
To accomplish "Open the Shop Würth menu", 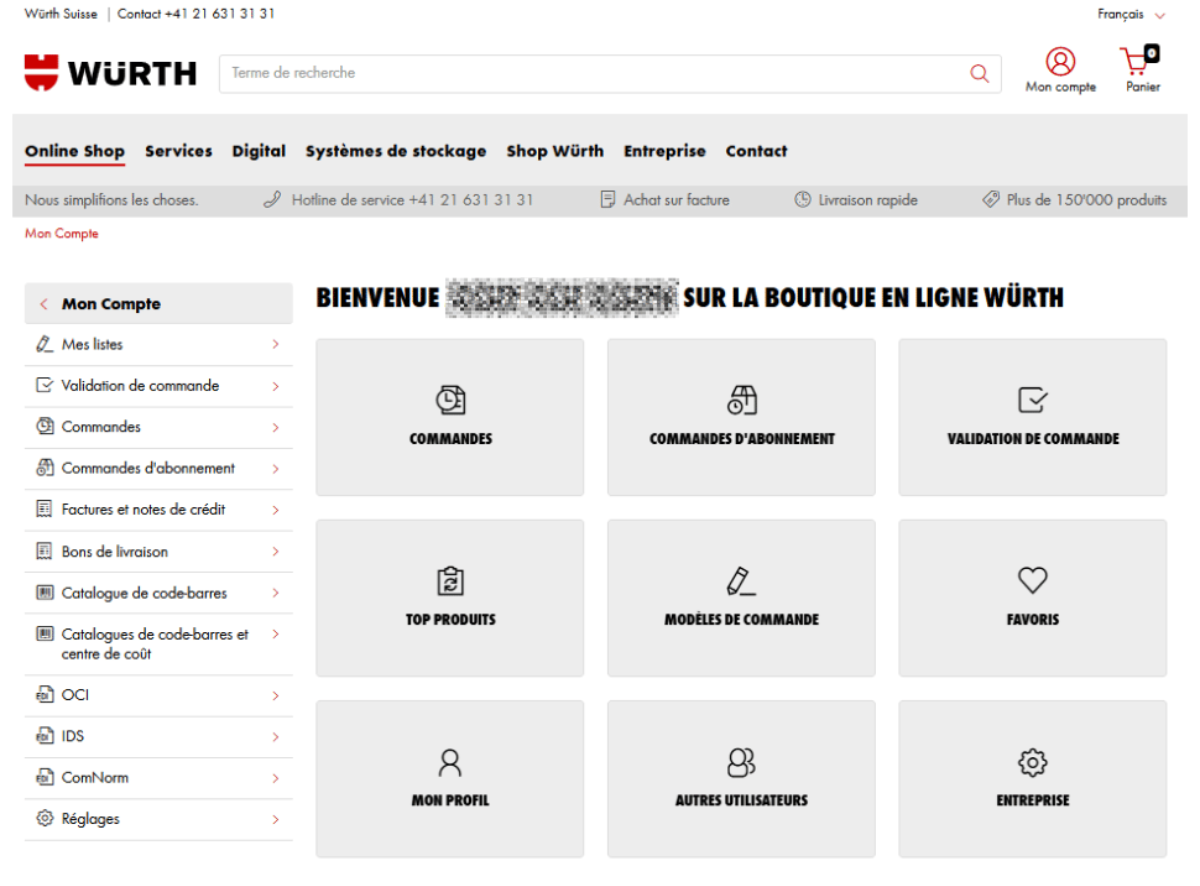I will [x=555, y=151].
